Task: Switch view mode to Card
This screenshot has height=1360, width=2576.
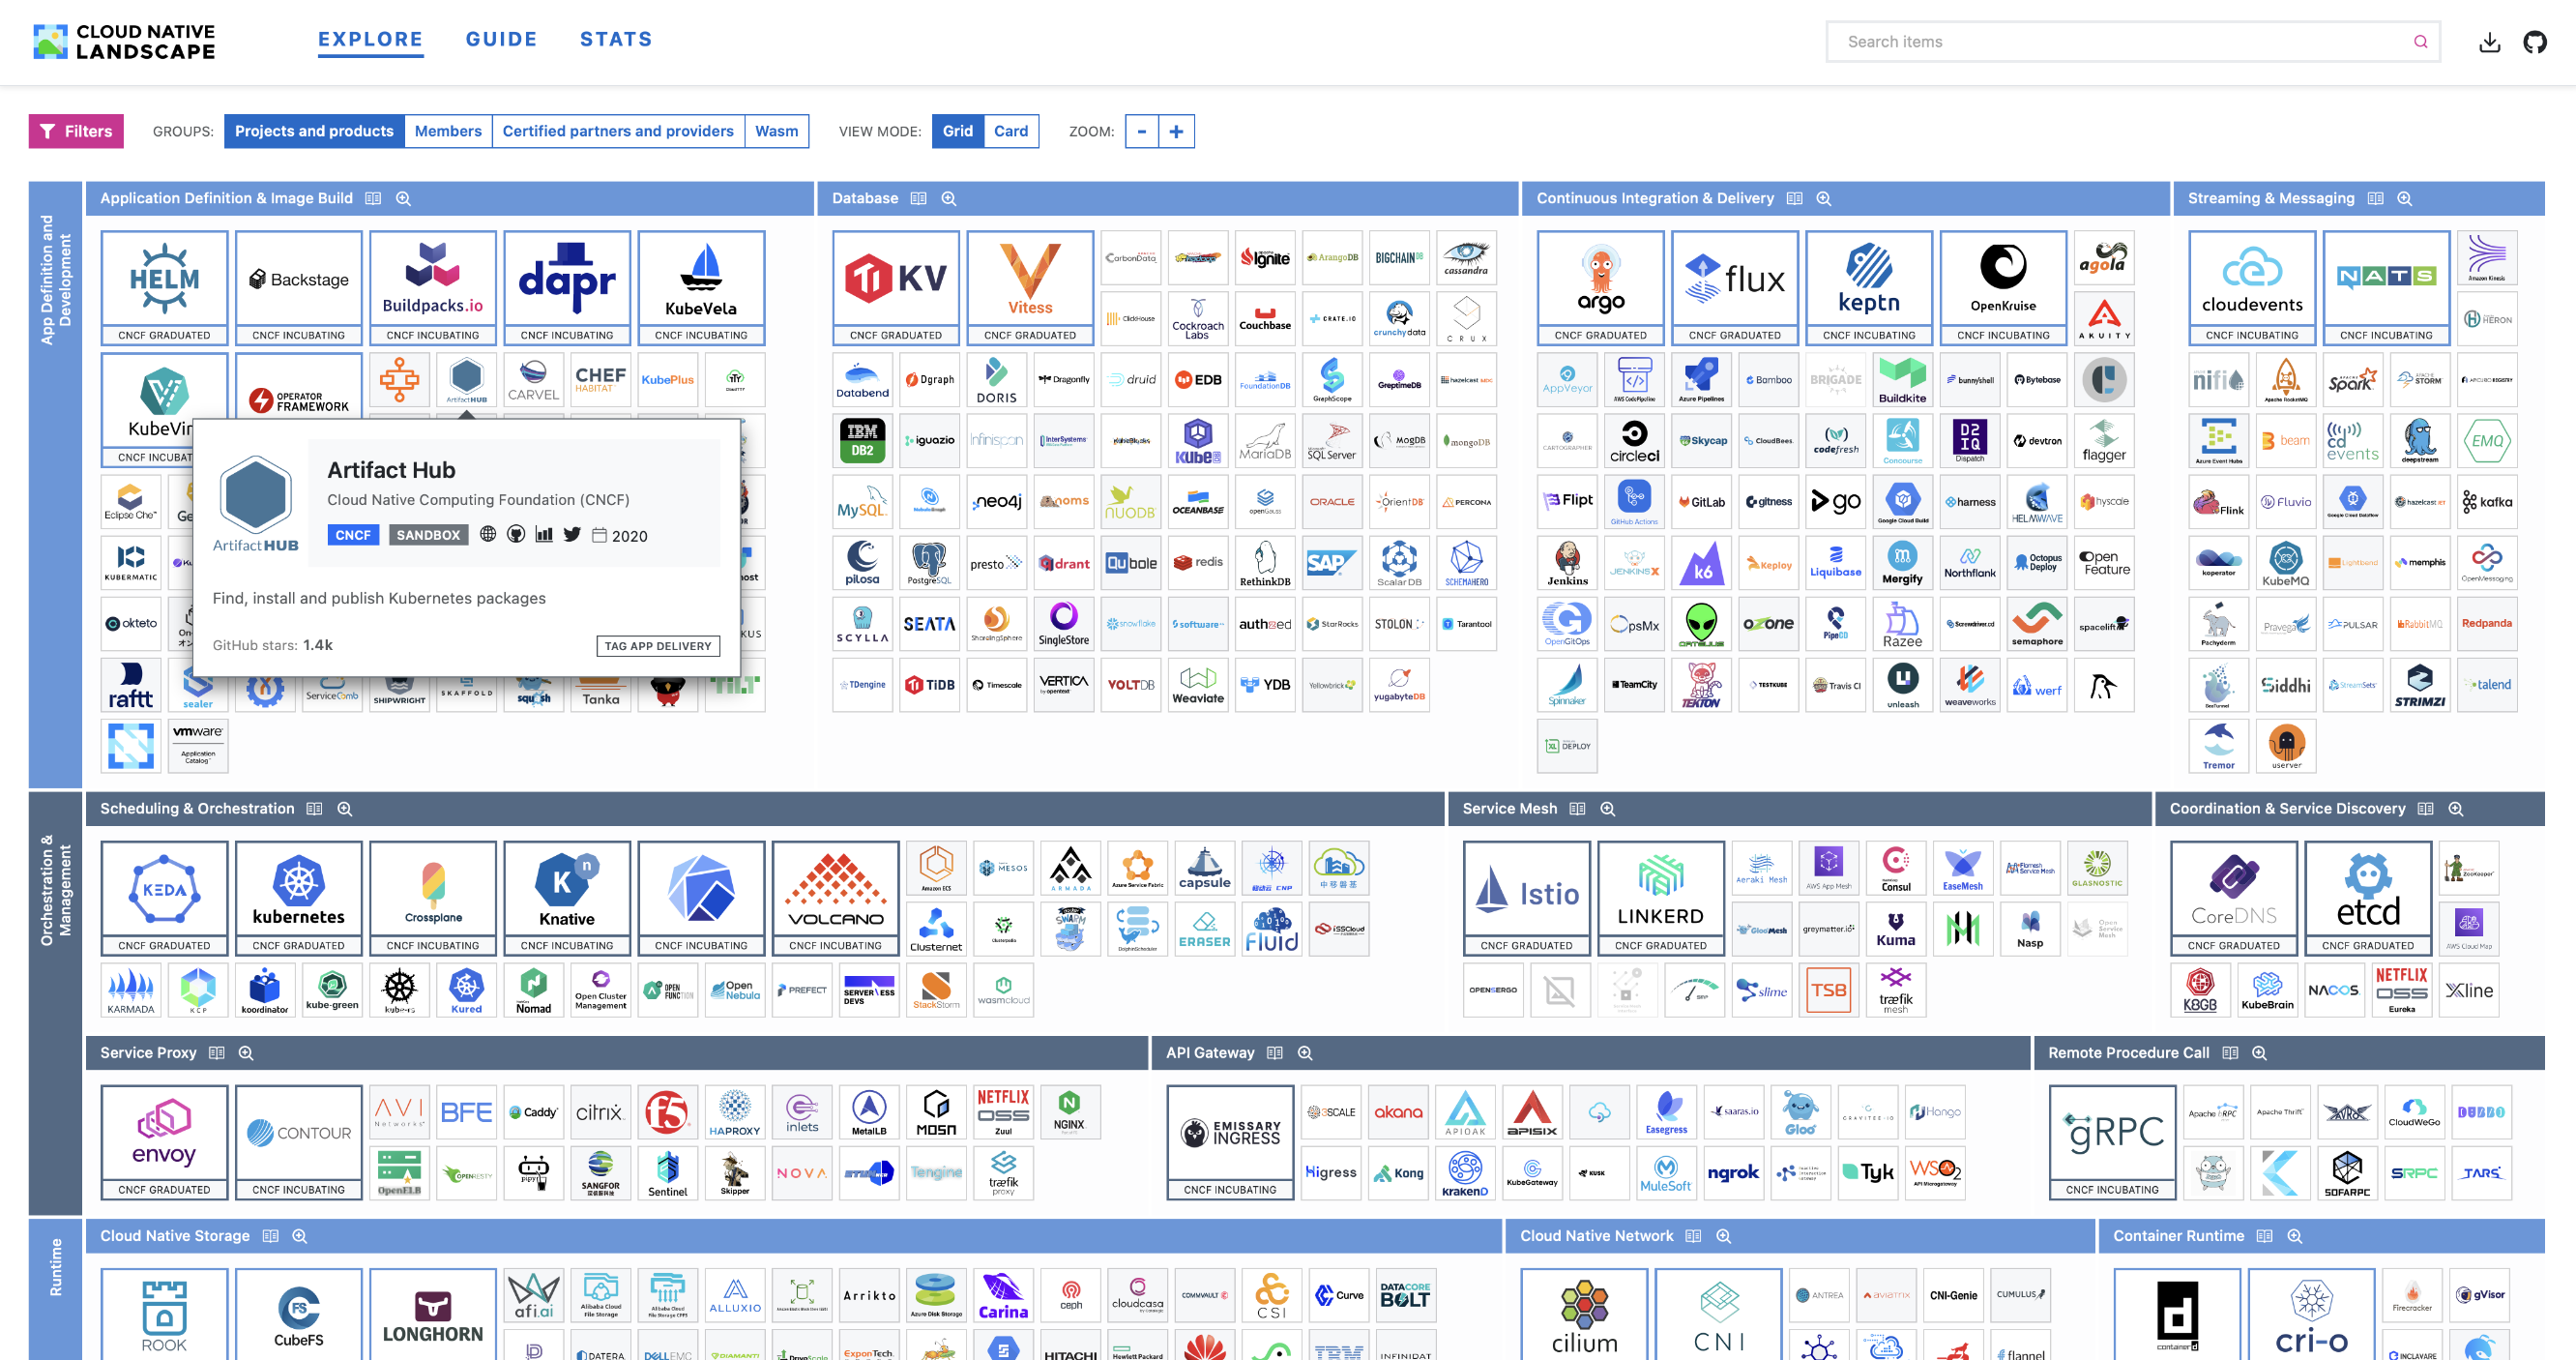Action: [1010, 131]
